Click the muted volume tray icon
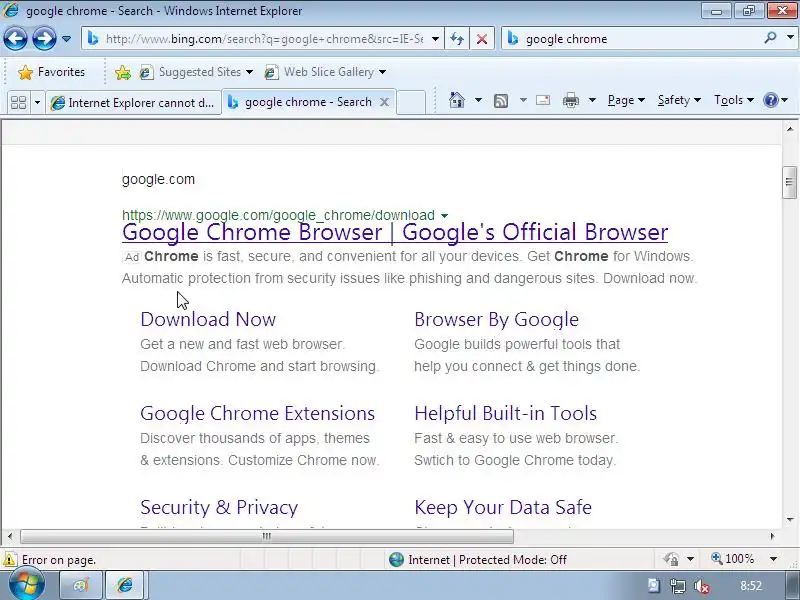800x600 pixels. tap(702, 586)
